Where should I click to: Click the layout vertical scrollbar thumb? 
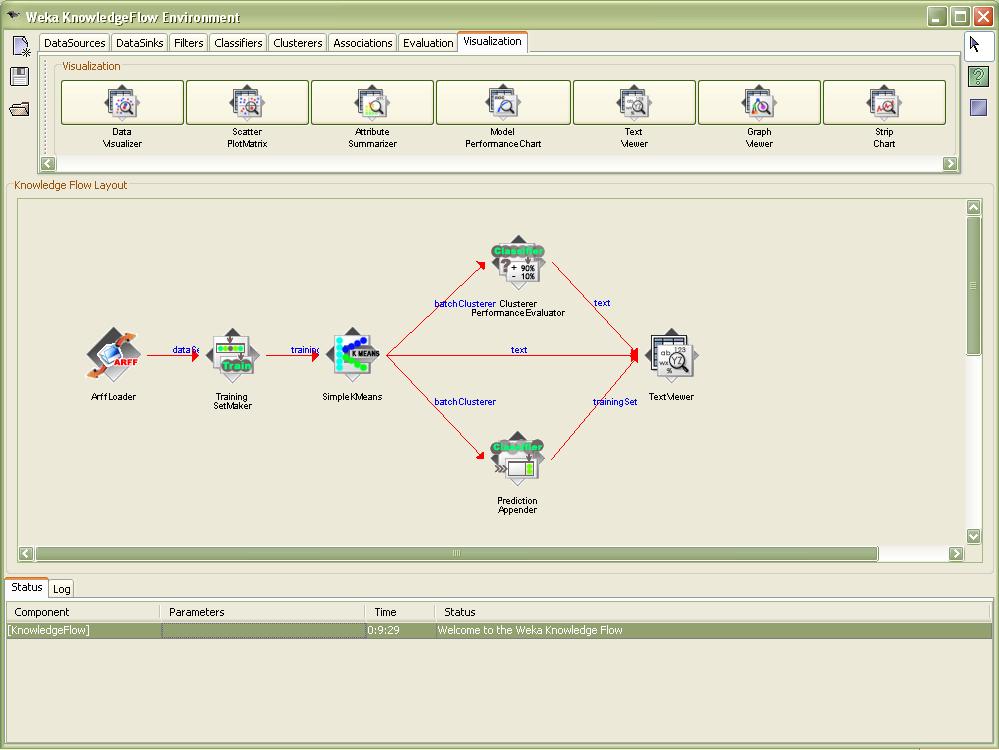pos(974,285)
